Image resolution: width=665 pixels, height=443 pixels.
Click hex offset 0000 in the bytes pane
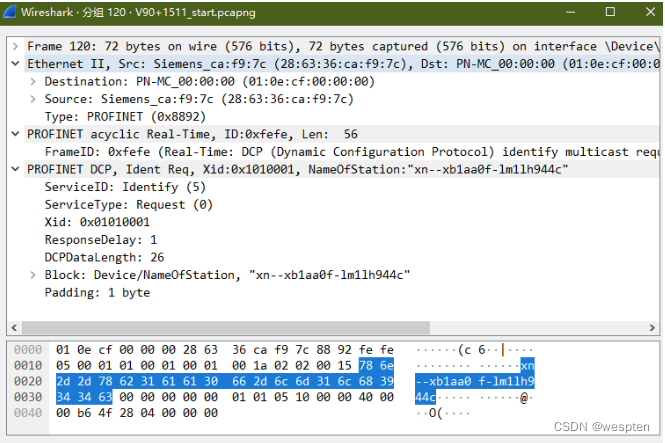[x=28, y=350]
